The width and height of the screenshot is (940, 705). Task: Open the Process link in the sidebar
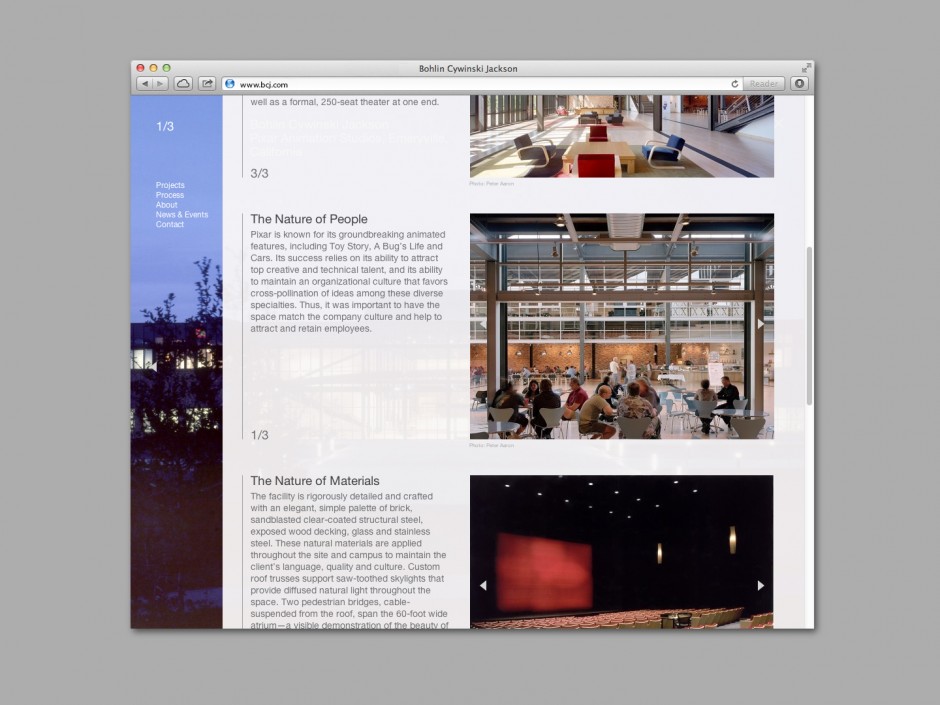click(170, 195)
